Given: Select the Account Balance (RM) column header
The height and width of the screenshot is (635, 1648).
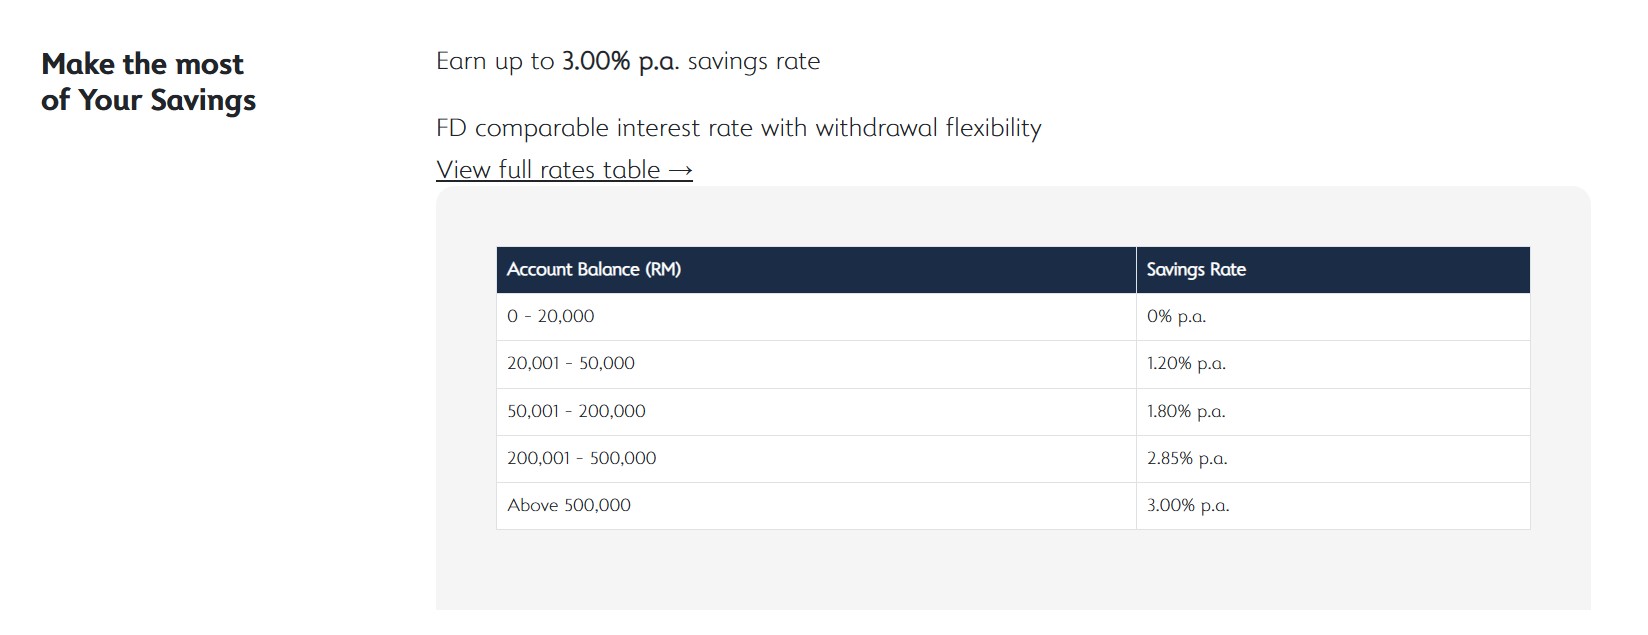Looking at the screenshot, I should point(594,269).
